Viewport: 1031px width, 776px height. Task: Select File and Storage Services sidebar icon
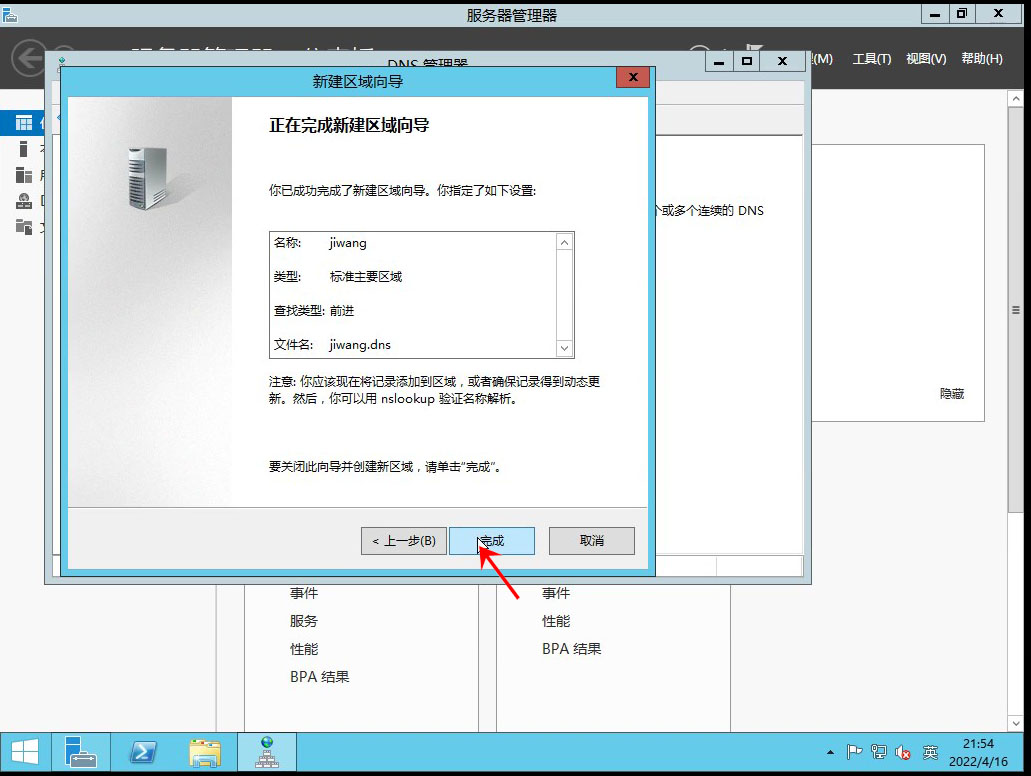point(24,227)
